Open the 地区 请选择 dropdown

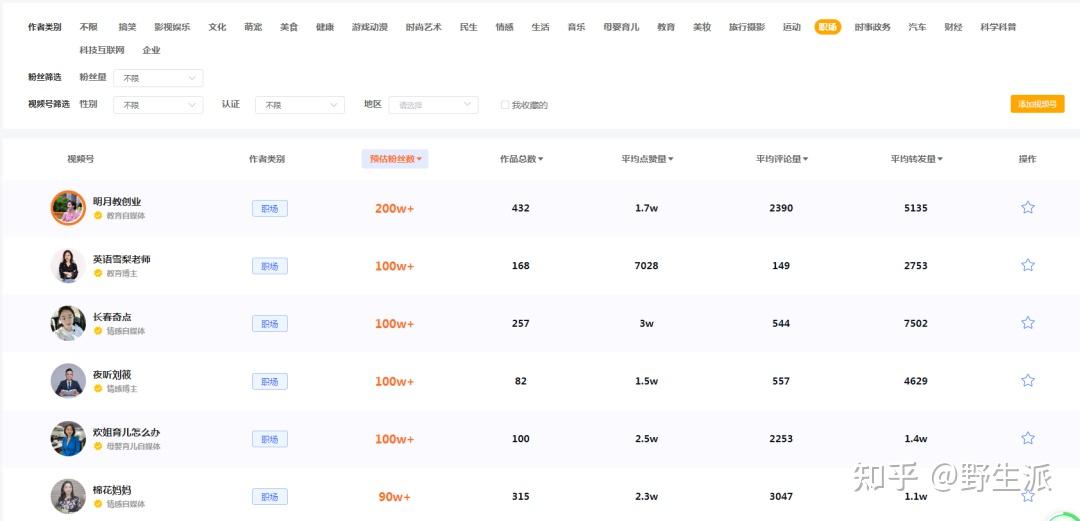pos(433,105)
